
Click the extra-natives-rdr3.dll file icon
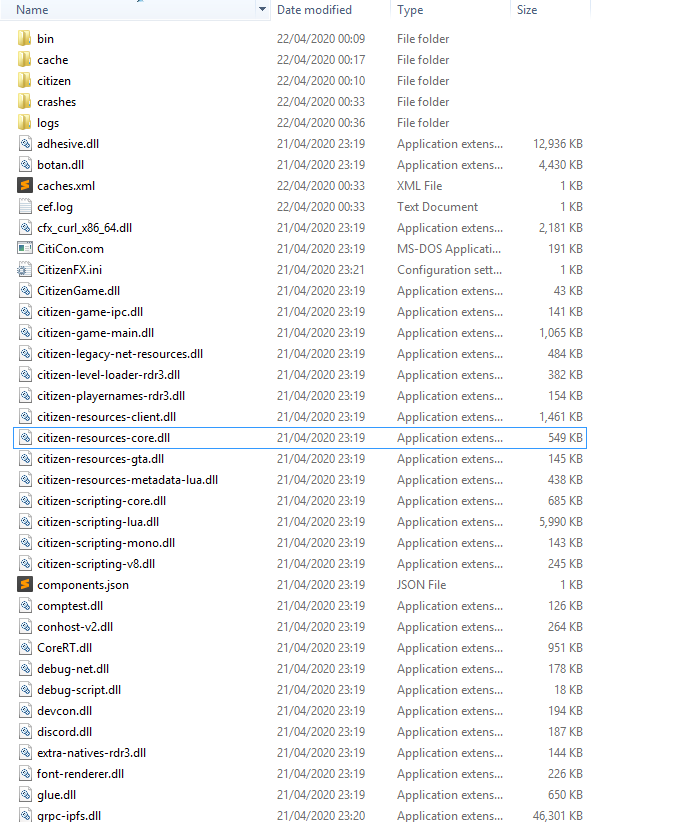(x=25, y=753)
